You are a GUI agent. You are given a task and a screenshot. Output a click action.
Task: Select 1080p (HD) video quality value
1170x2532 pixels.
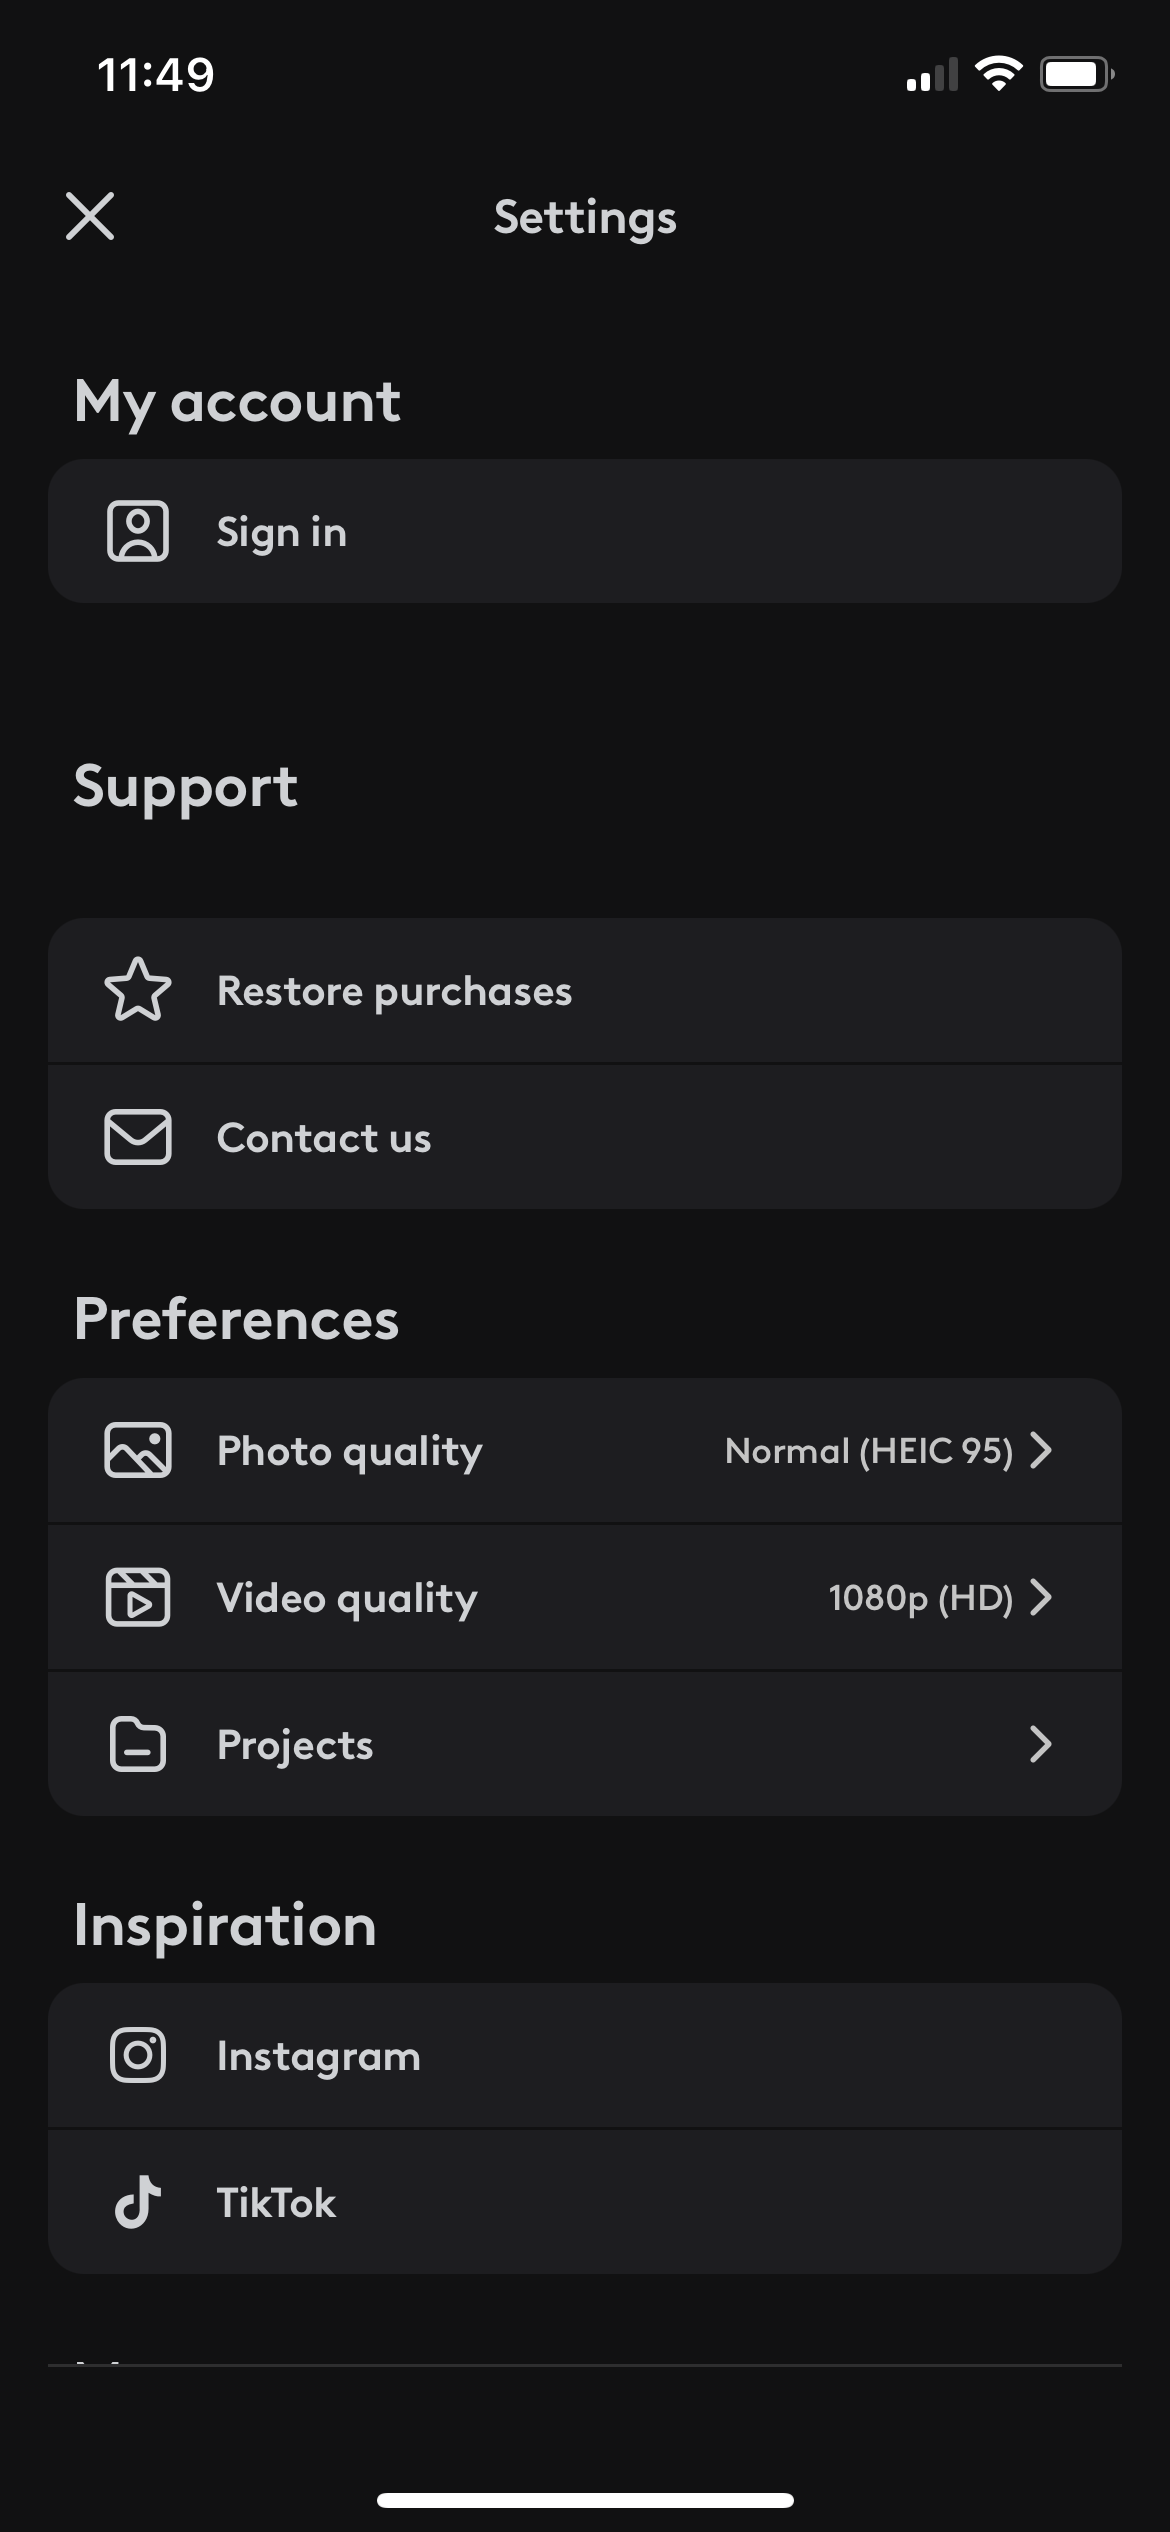coord(920,1597)
